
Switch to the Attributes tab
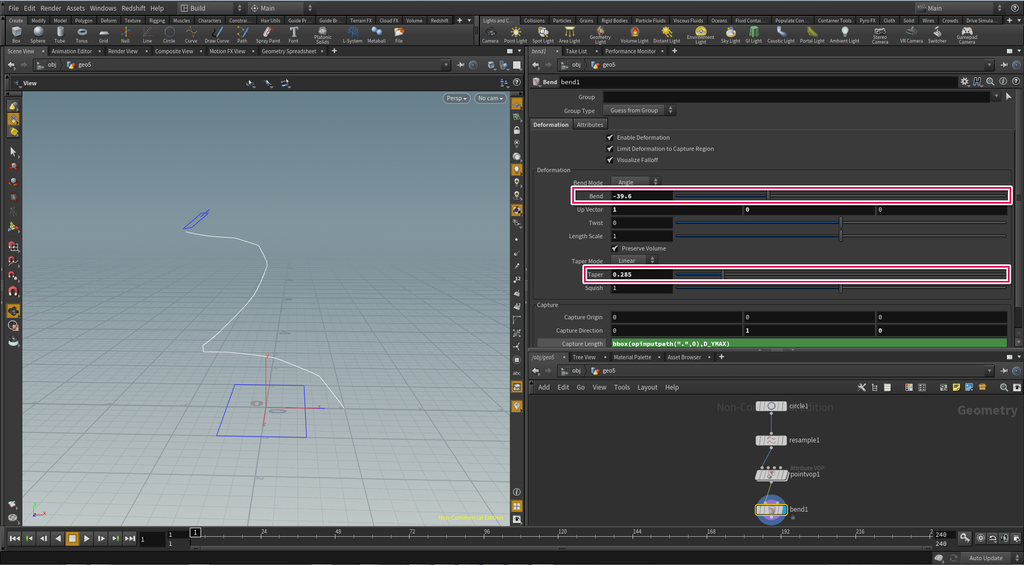(590, 124)
